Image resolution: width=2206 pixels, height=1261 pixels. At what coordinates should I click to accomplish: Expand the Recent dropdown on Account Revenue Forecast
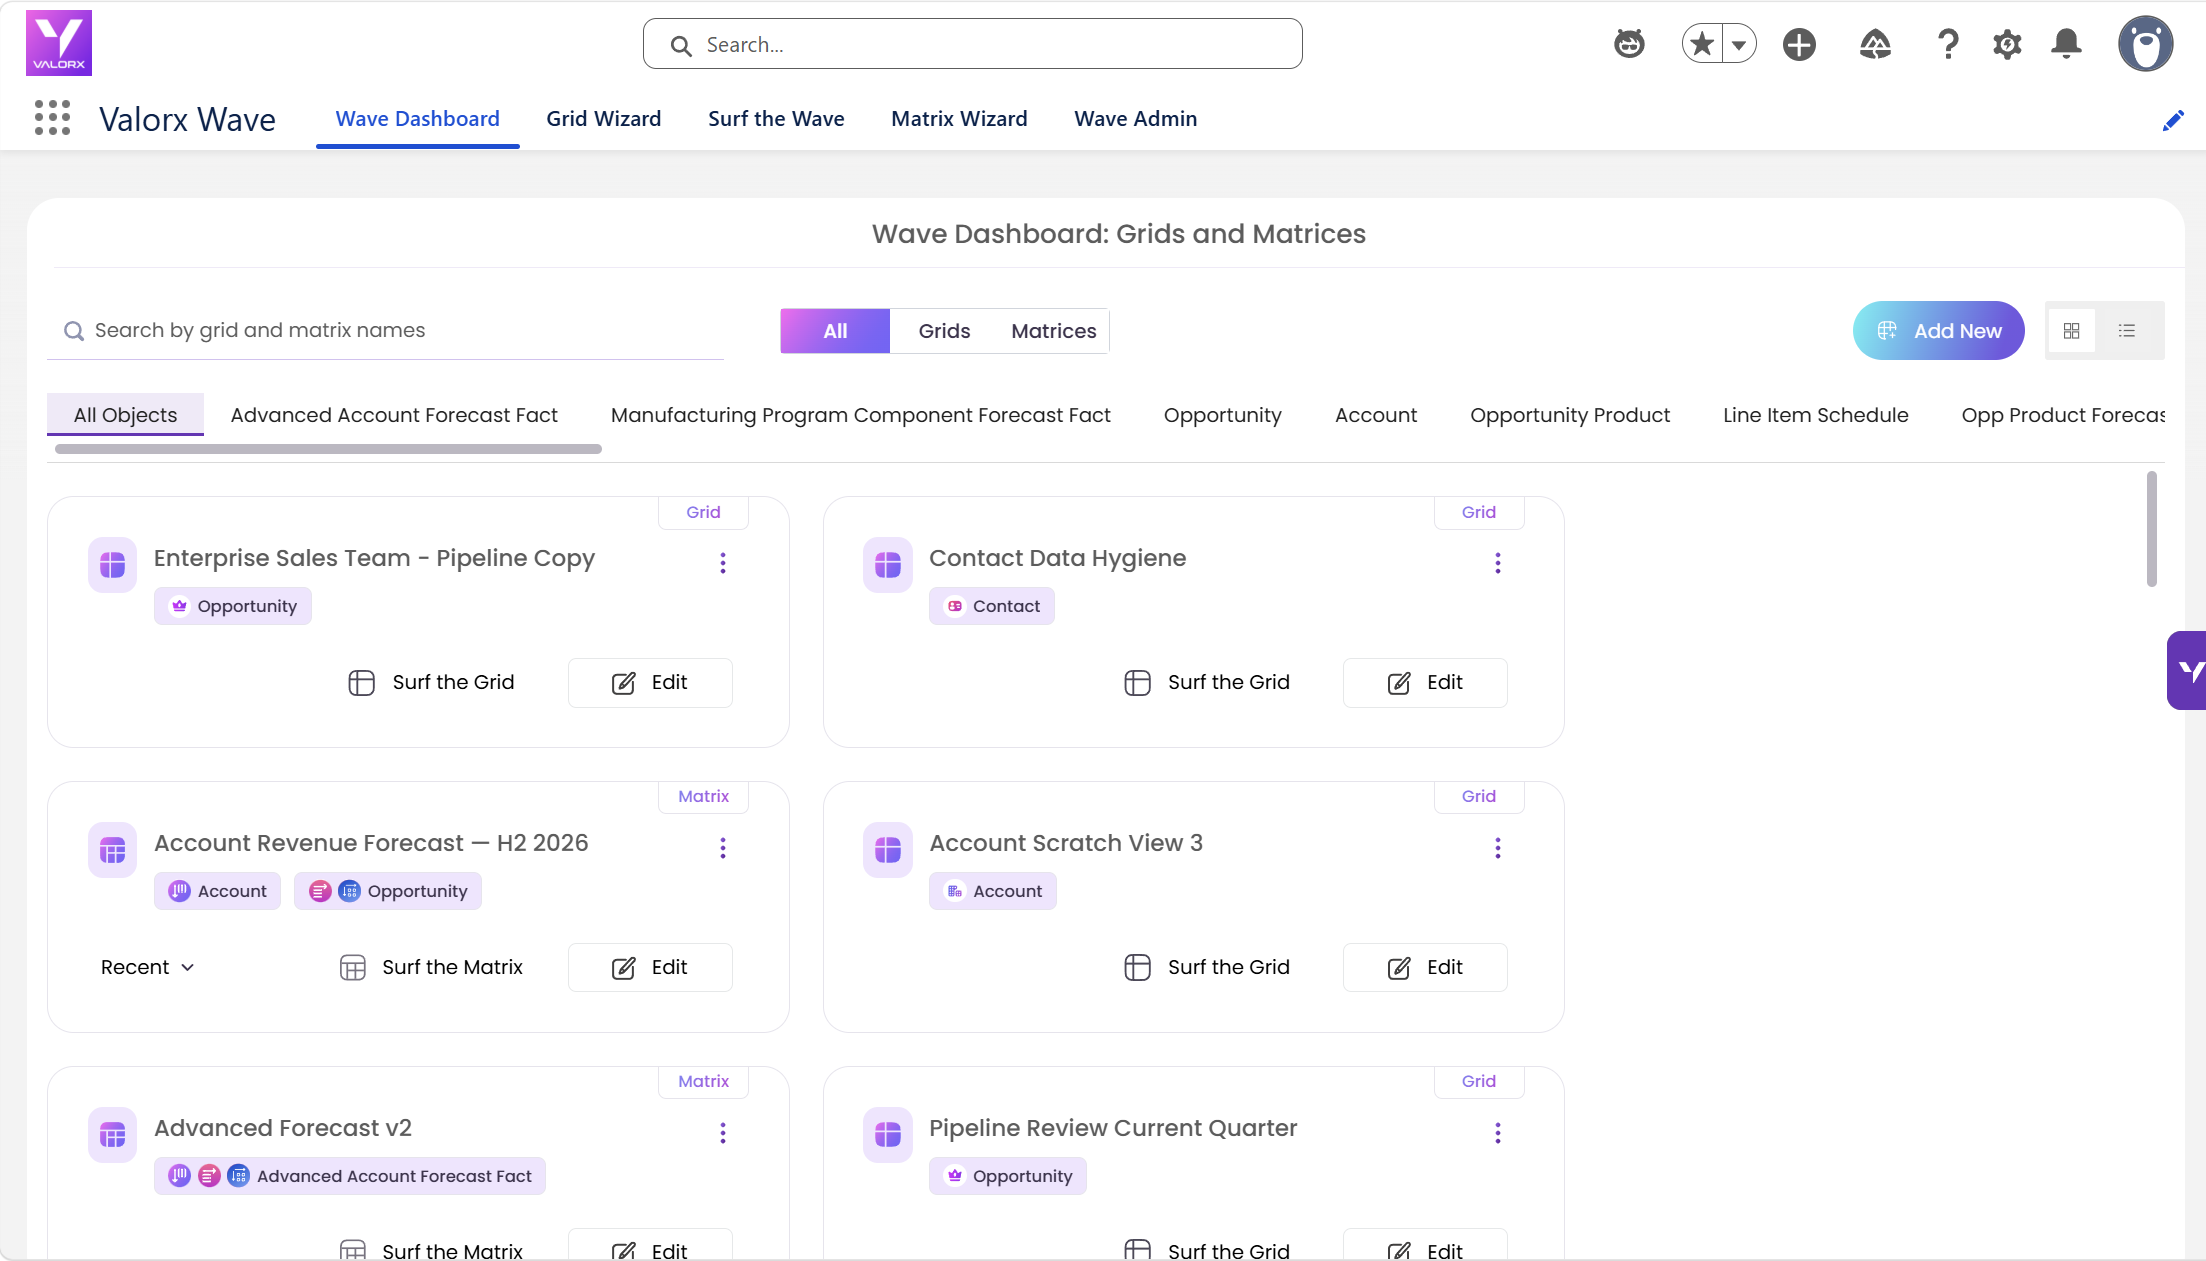click(x=147, y=967)
